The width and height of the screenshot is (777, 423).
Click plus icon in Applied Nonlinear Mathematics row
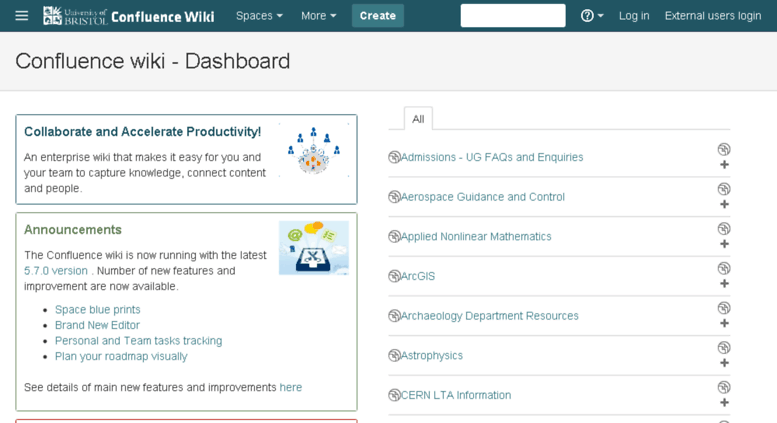coord(724,244)
